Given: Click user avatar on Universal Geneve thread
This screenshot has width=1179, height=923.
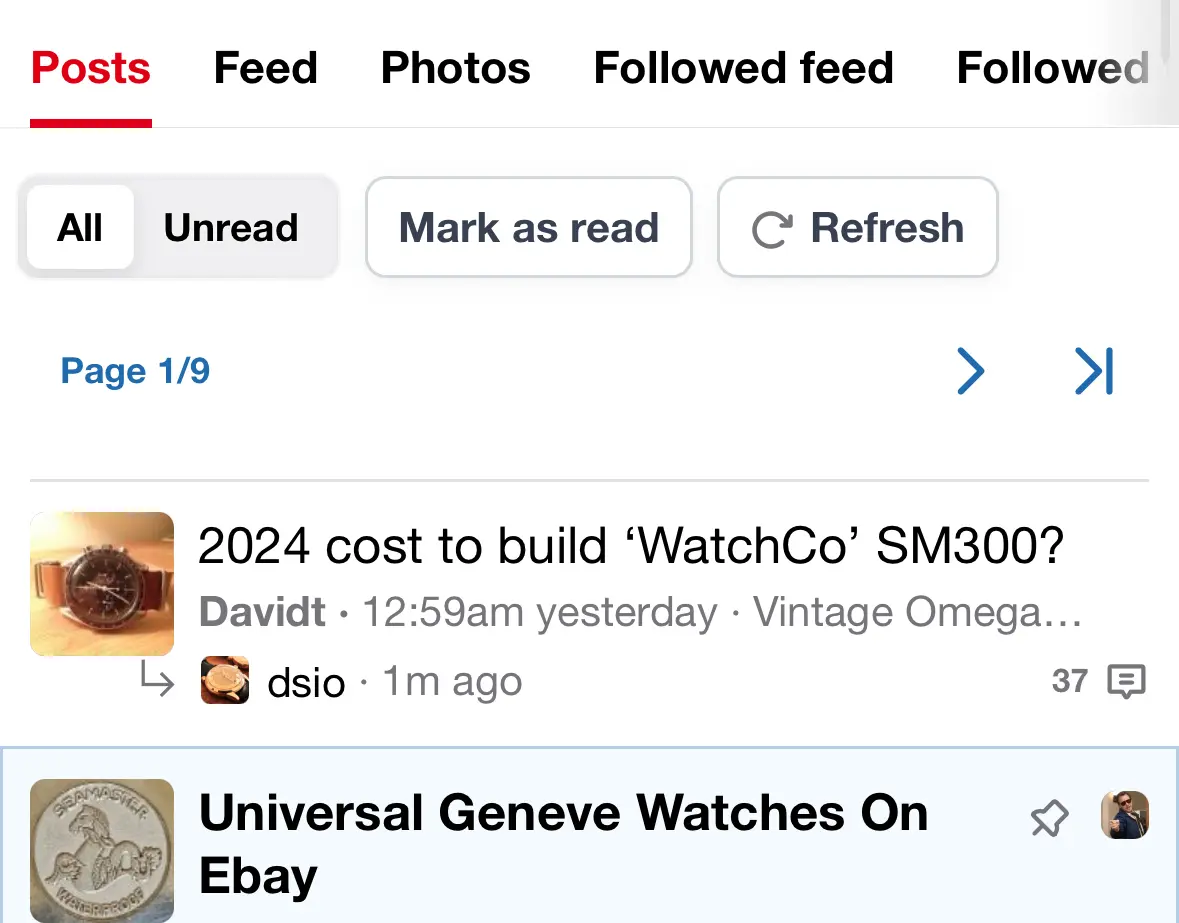Looking at the screenshot, I should pos(1125,815).
